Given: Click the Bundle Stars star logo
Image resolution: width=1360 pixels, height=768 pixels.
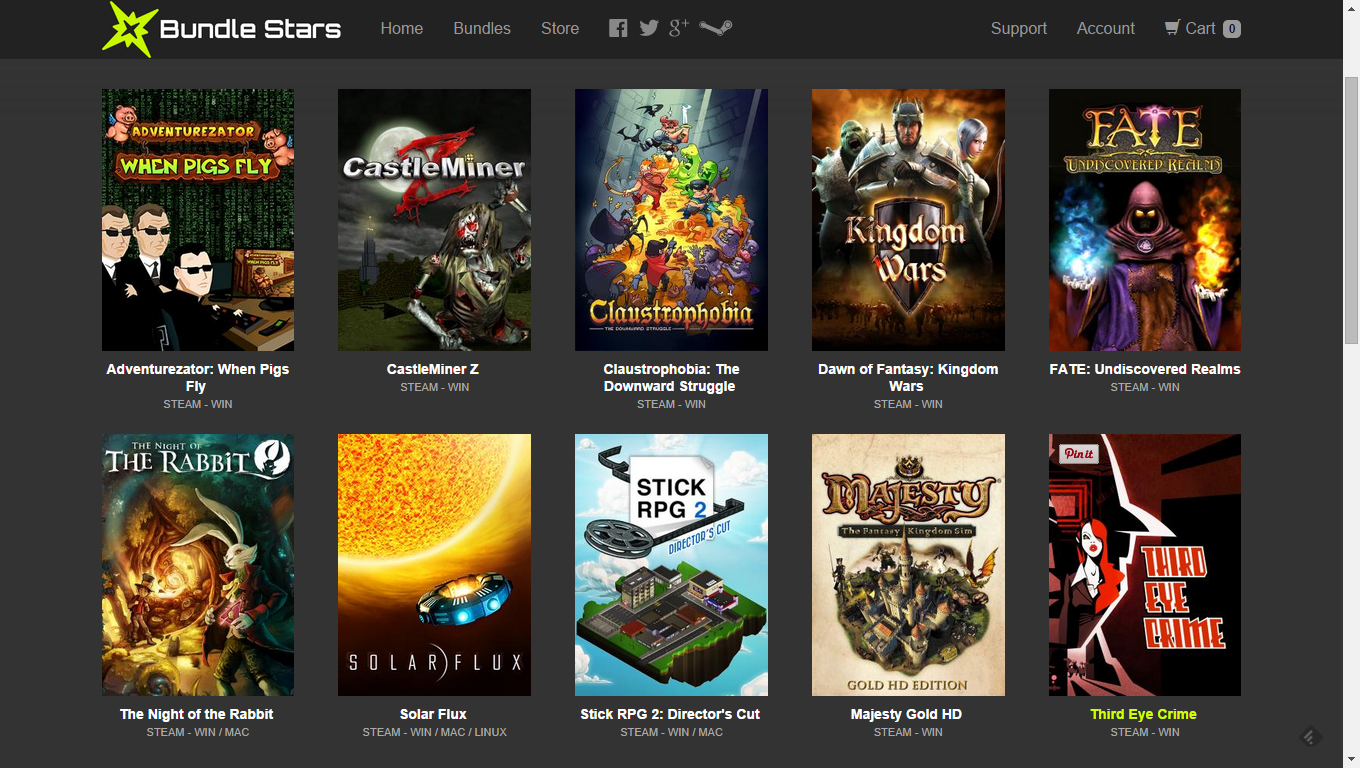Looking at the screenshot, I should (128, 29).
